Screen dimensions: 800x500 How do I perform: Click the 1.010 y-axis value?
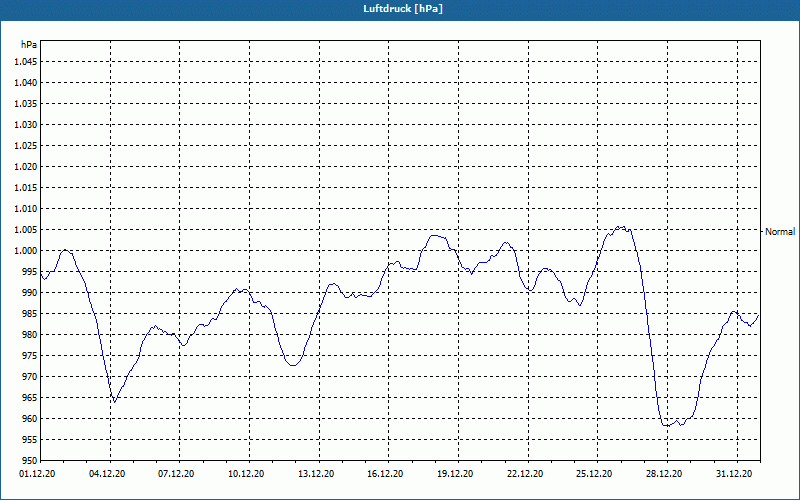(26, 209)
